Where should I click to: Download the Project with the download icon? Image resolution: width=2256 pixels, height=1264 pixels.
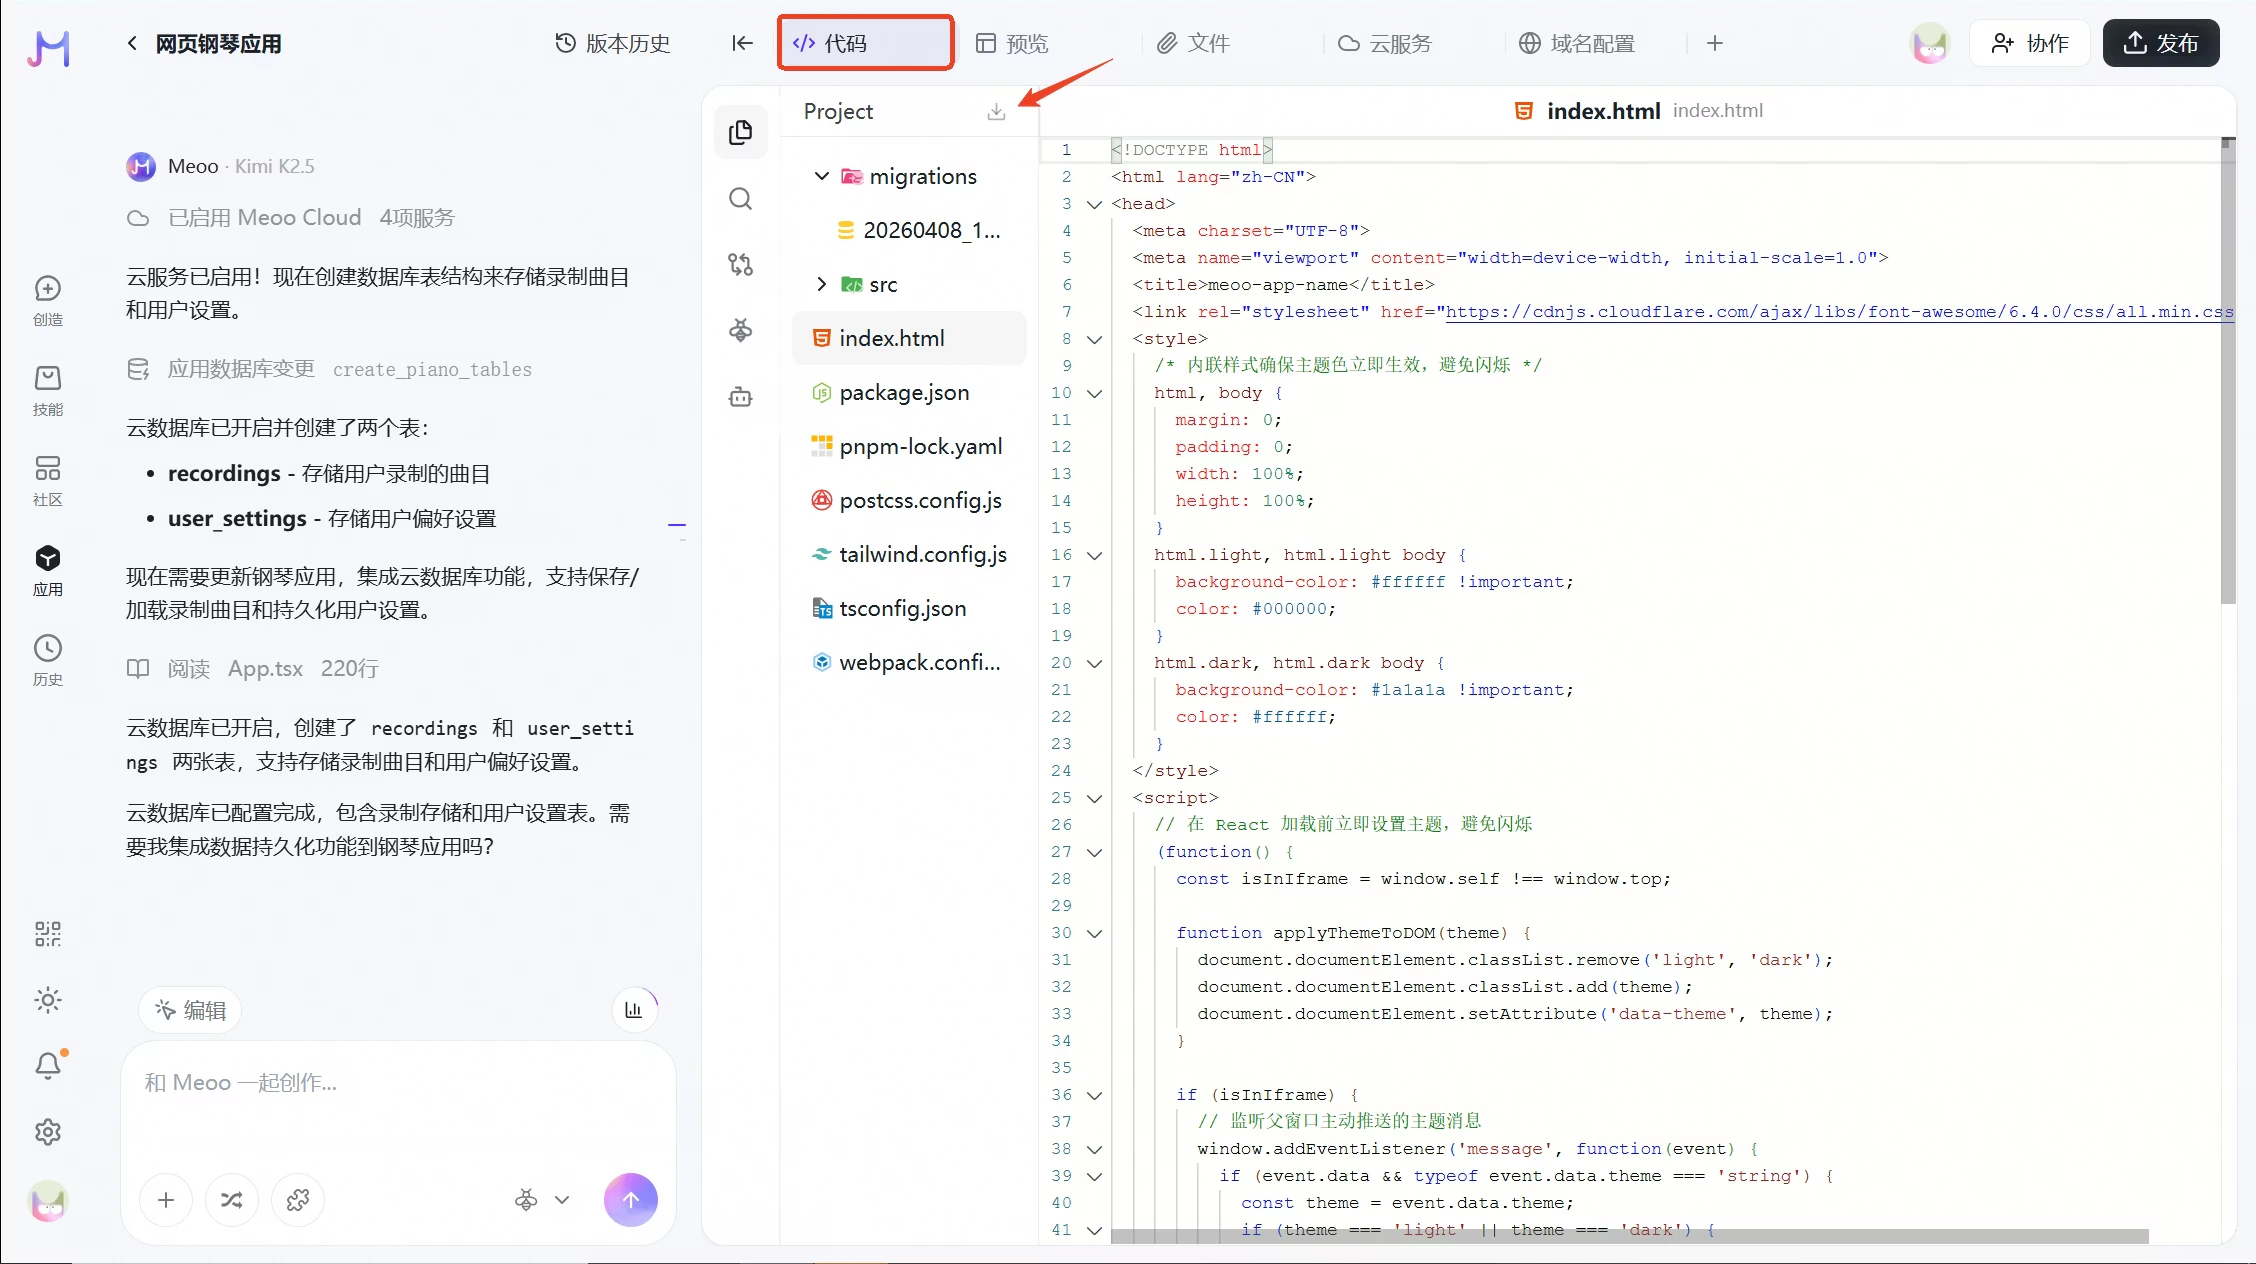(996, 111)
